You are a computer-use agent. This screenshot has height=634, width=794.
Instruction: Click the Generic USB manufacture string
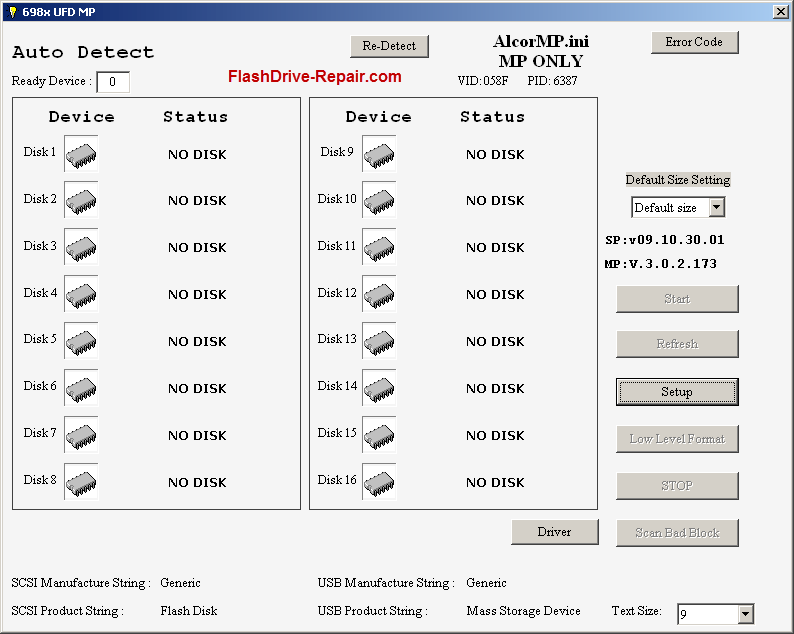tap(486, 583)
